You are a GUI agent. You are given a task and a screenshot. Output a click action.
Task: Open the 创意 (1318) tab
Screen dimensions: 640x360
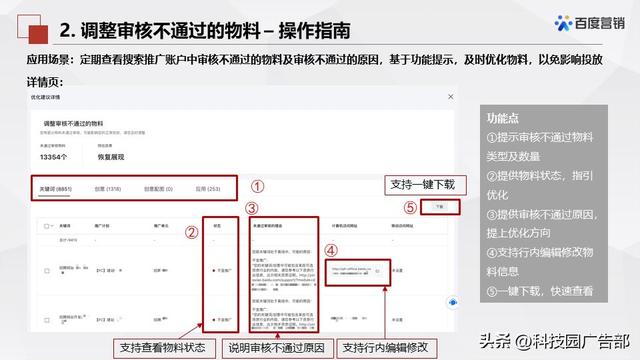(108, 189)
